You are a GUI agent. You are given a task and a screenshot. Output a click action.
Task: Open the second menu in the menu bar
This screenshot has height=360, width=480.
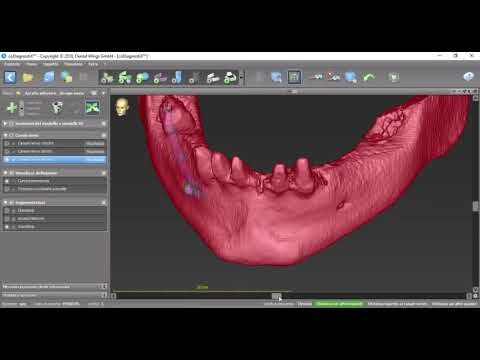(32, 64)
